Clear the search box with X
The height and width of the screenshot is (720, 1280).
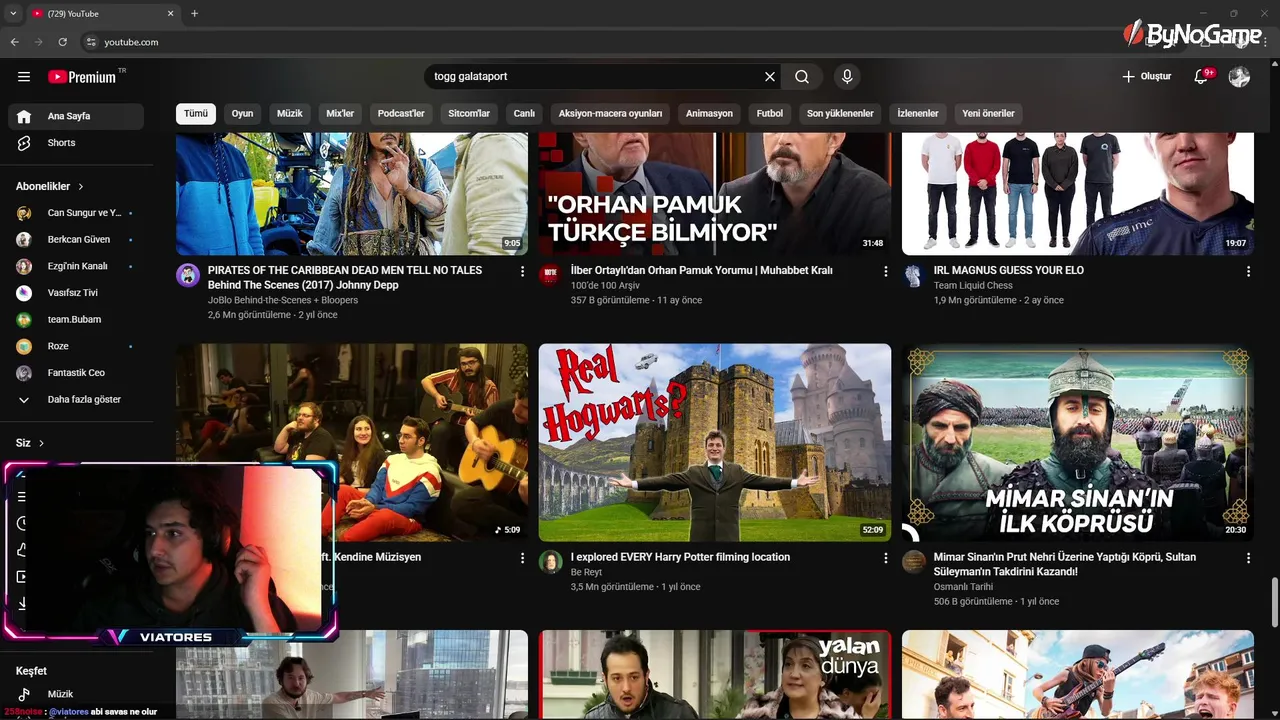tap(770, 77)
